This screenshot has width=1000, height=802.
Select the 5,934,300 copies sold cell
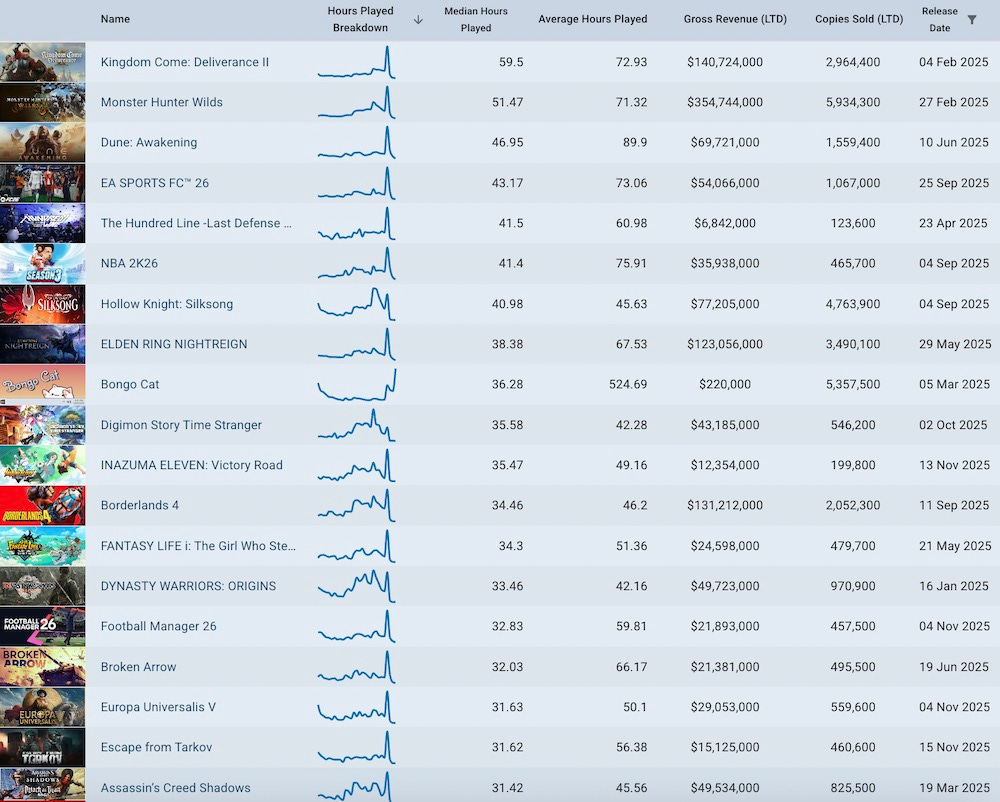[x=853, y=102]
